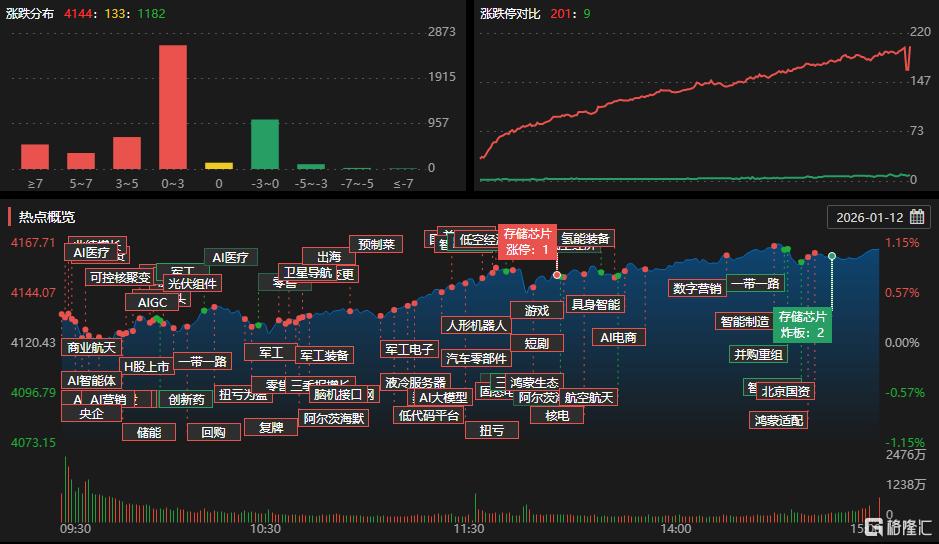Open the 低代码平台 tag
Image resolution: width=939 pixels, height=544 pixels.
(x=429, y=415)
